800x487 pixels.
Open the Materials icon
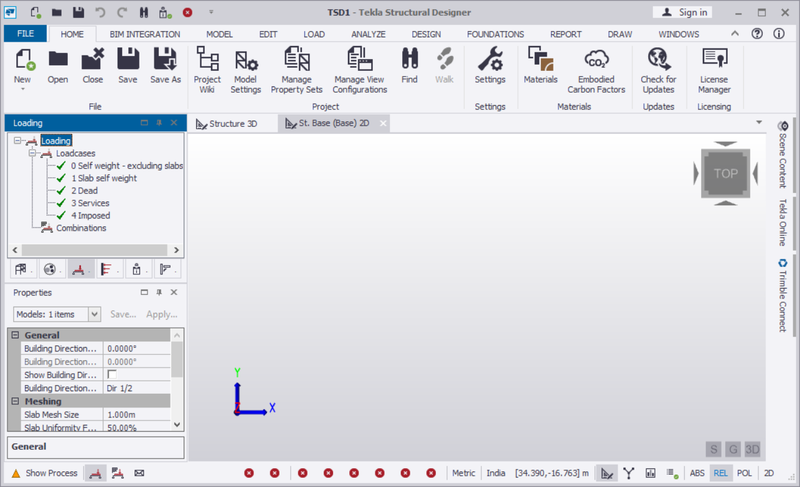[x=540, y=59]
